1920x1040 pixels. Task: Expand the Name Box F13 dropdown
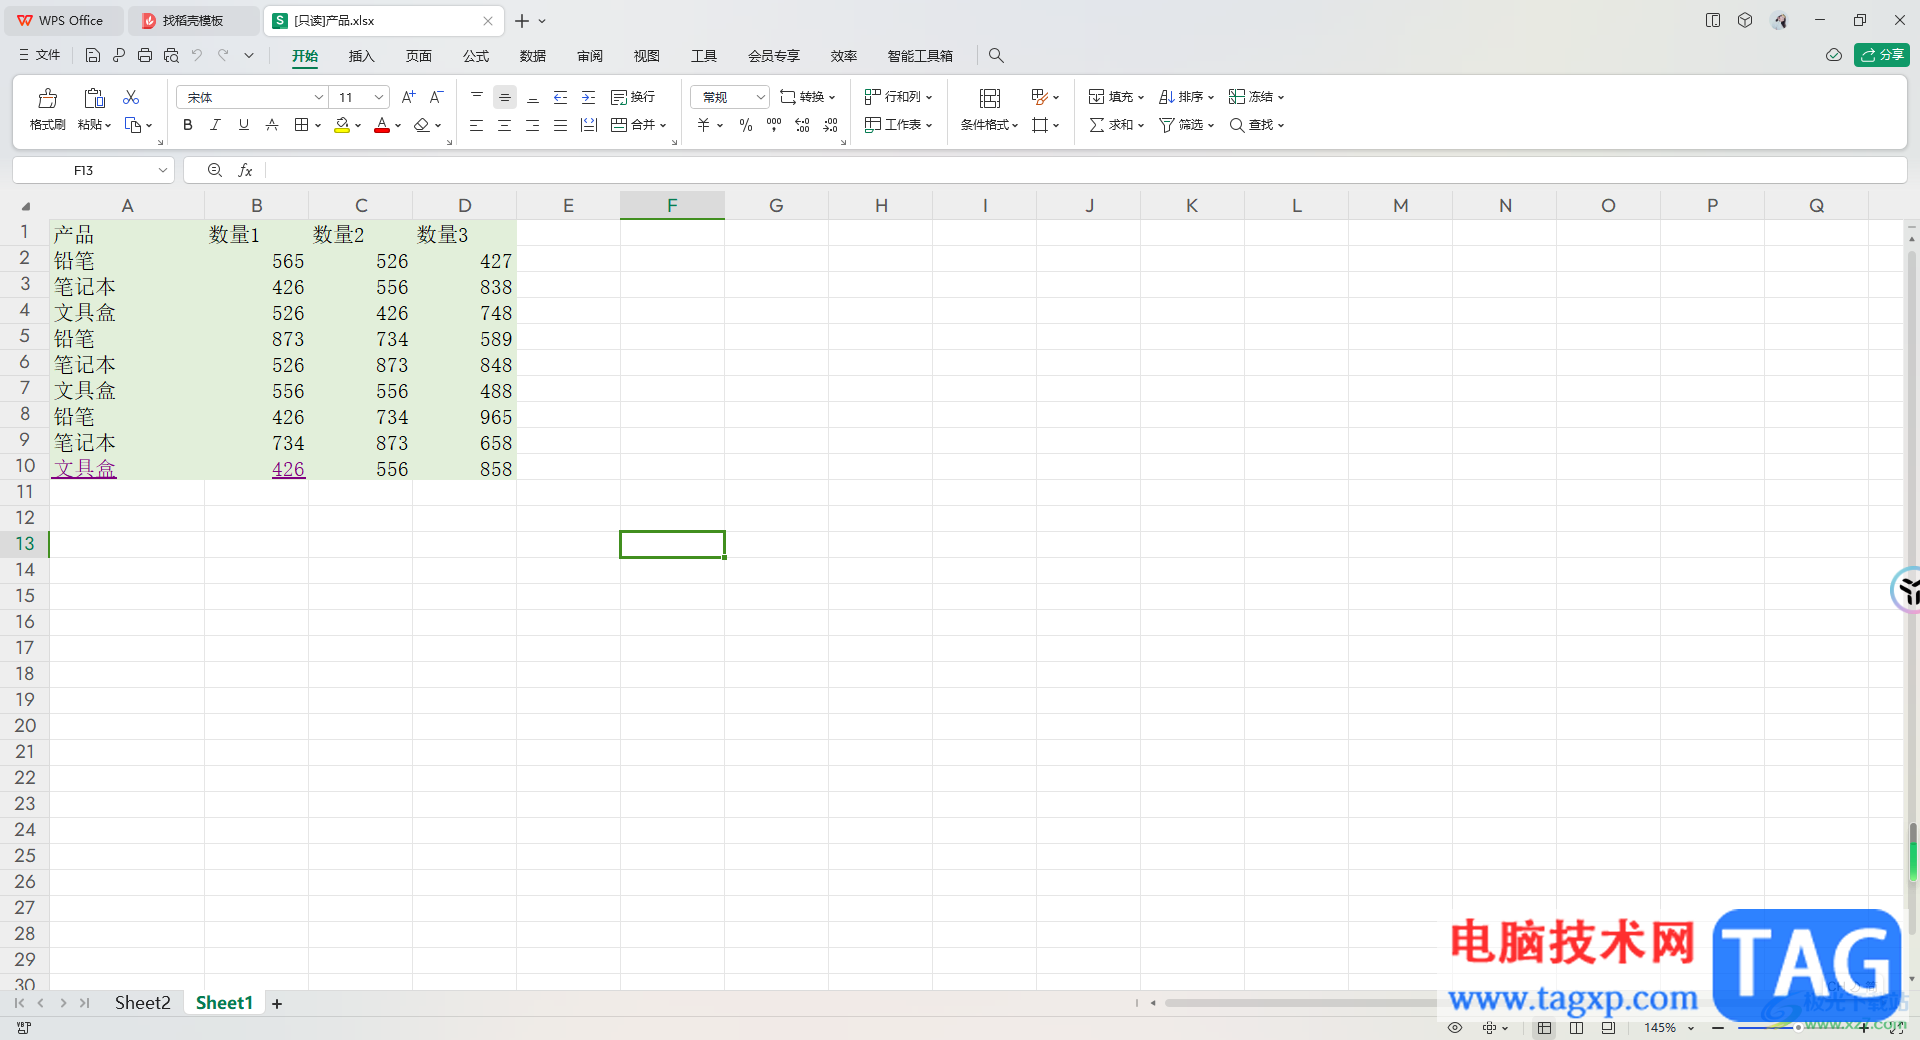click(162, 171)
